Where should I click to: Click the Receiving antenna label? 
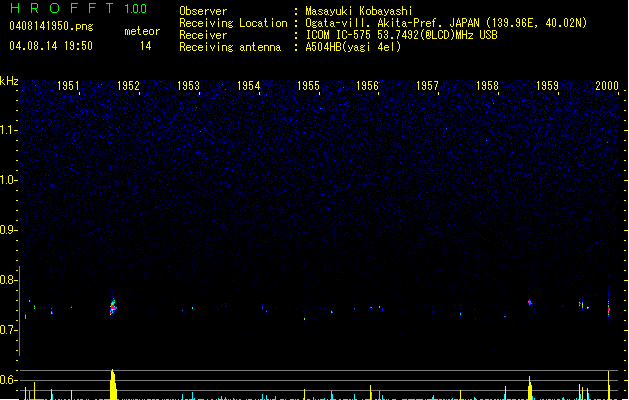coord(230,47)
